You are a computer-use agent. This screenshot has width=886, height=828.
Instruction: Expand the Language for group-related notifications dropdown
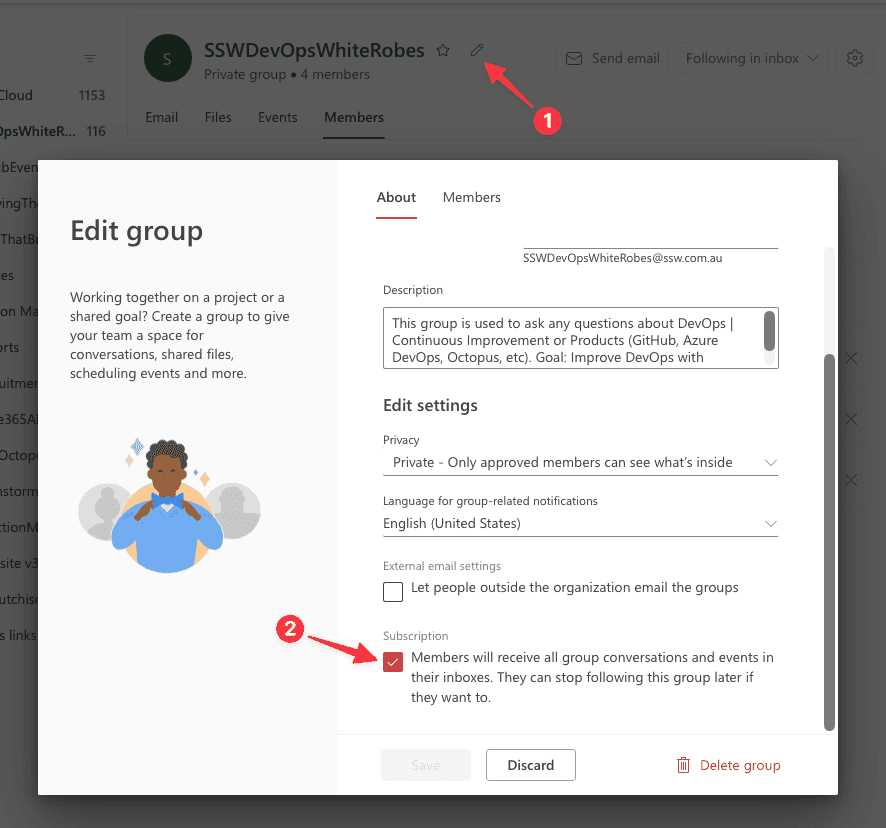point(580,523)
